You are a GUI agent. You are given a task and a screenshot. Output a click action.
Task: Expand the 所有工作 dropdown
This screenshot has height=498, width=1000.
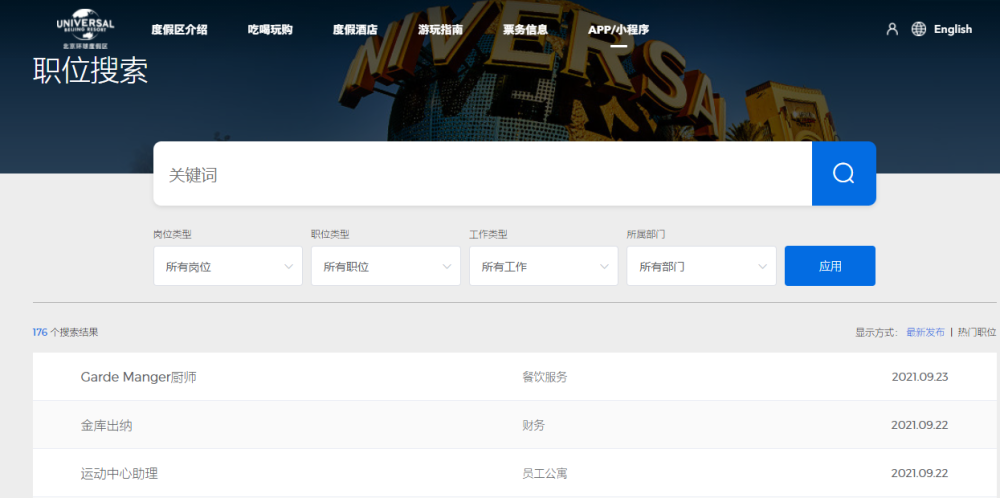coord(543,267)
